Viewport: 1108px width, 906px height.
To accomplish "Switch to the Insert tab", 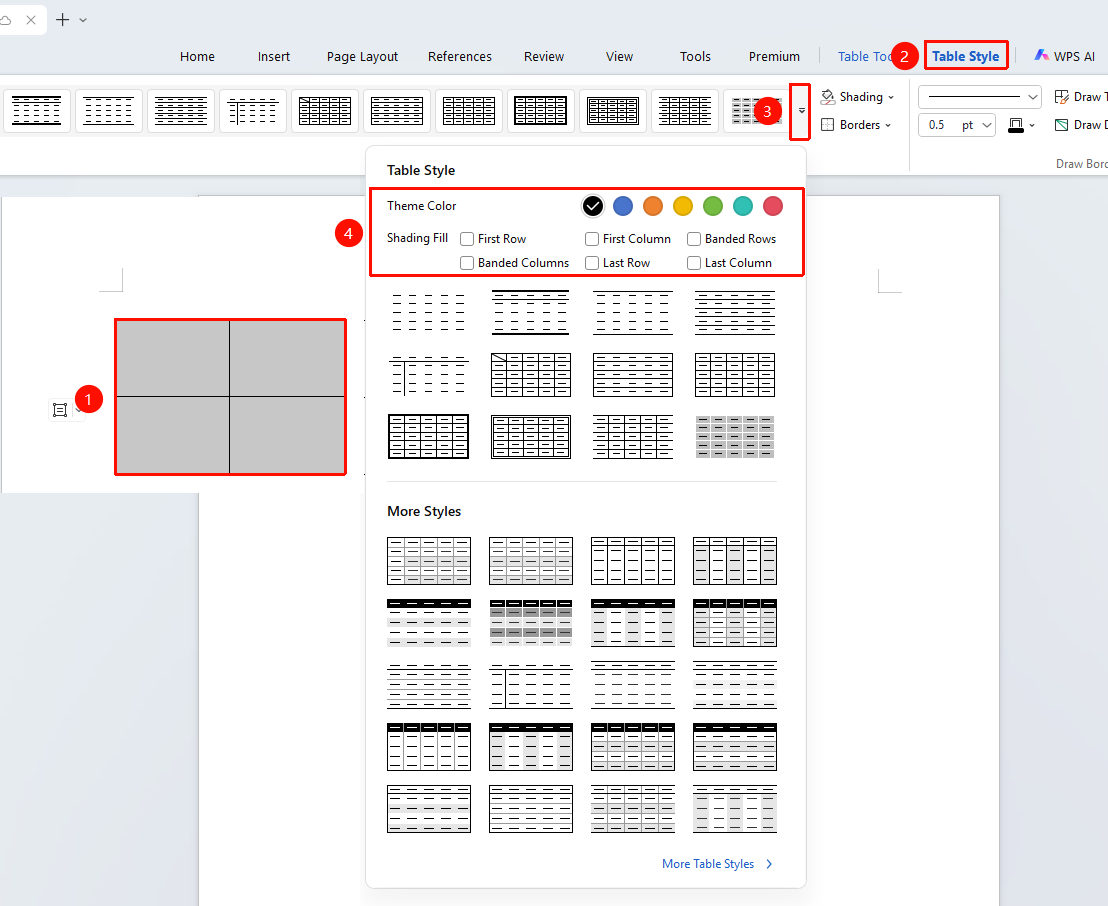I will coord(273,57).
